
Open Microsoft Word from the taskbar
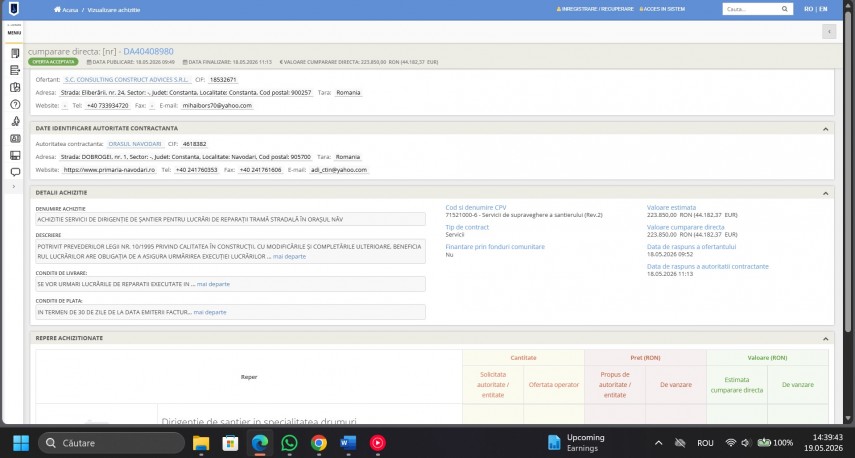tap(348, 443)
